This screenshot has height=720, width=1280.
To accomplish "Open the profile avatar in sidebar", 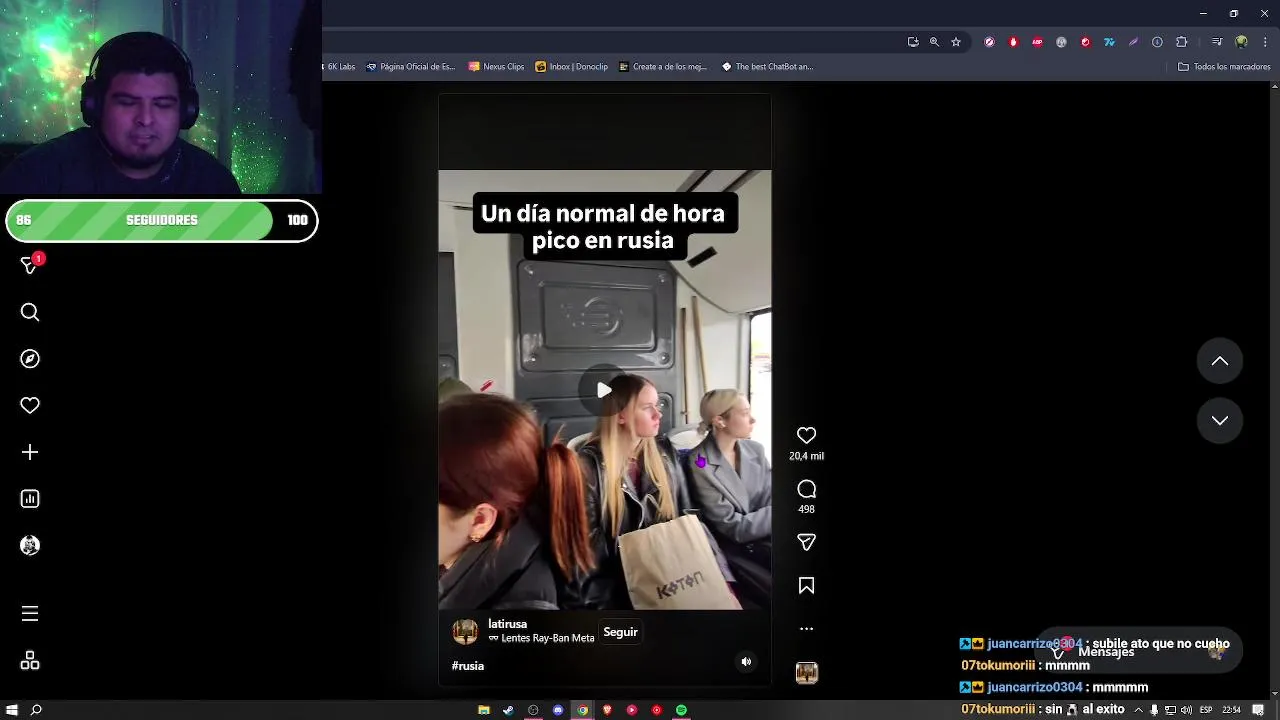I will [30, 545].
